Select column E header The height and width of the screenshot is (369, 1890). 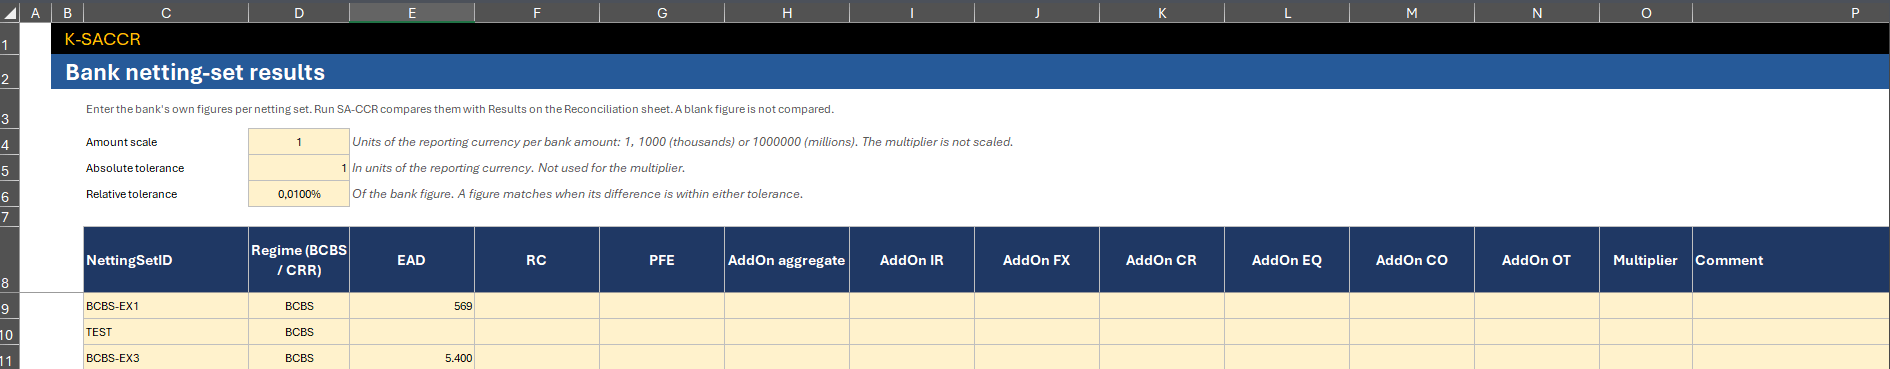point(412,13)
